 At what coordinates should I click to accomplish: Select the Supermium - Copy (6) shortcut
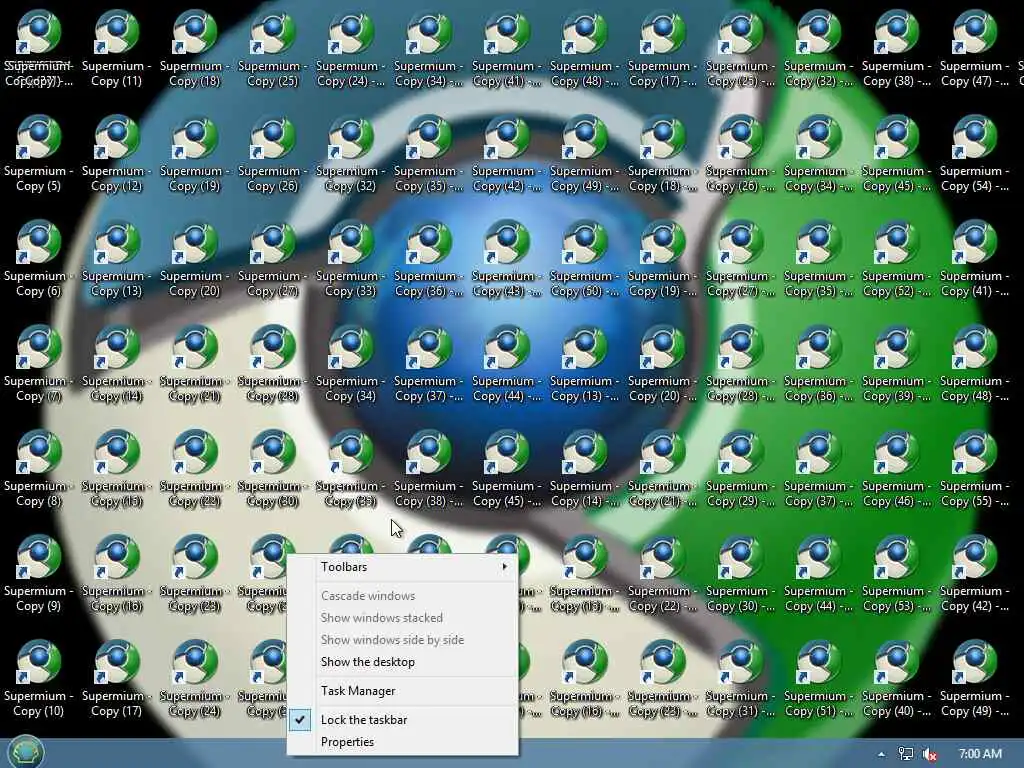click(x=39, y=259)
